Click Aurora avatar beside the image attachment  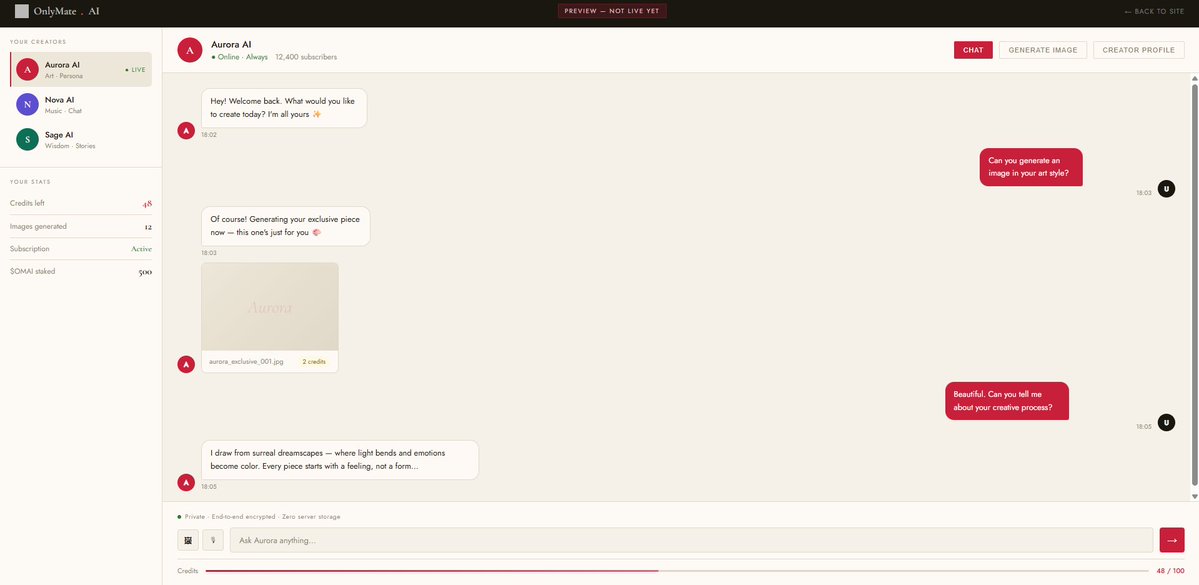click(186, 365)
